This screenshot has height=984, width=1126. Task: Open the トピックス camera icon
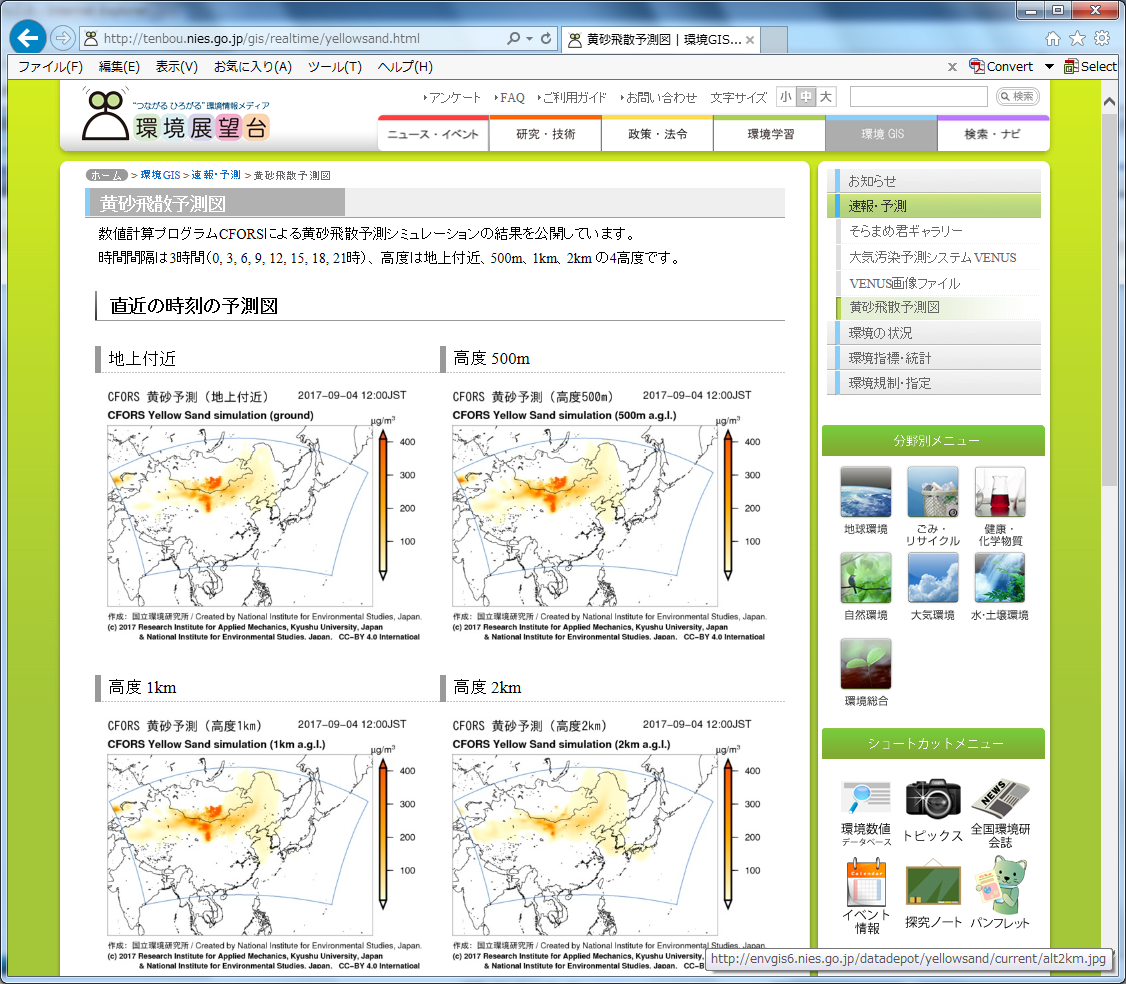[932, 799]
